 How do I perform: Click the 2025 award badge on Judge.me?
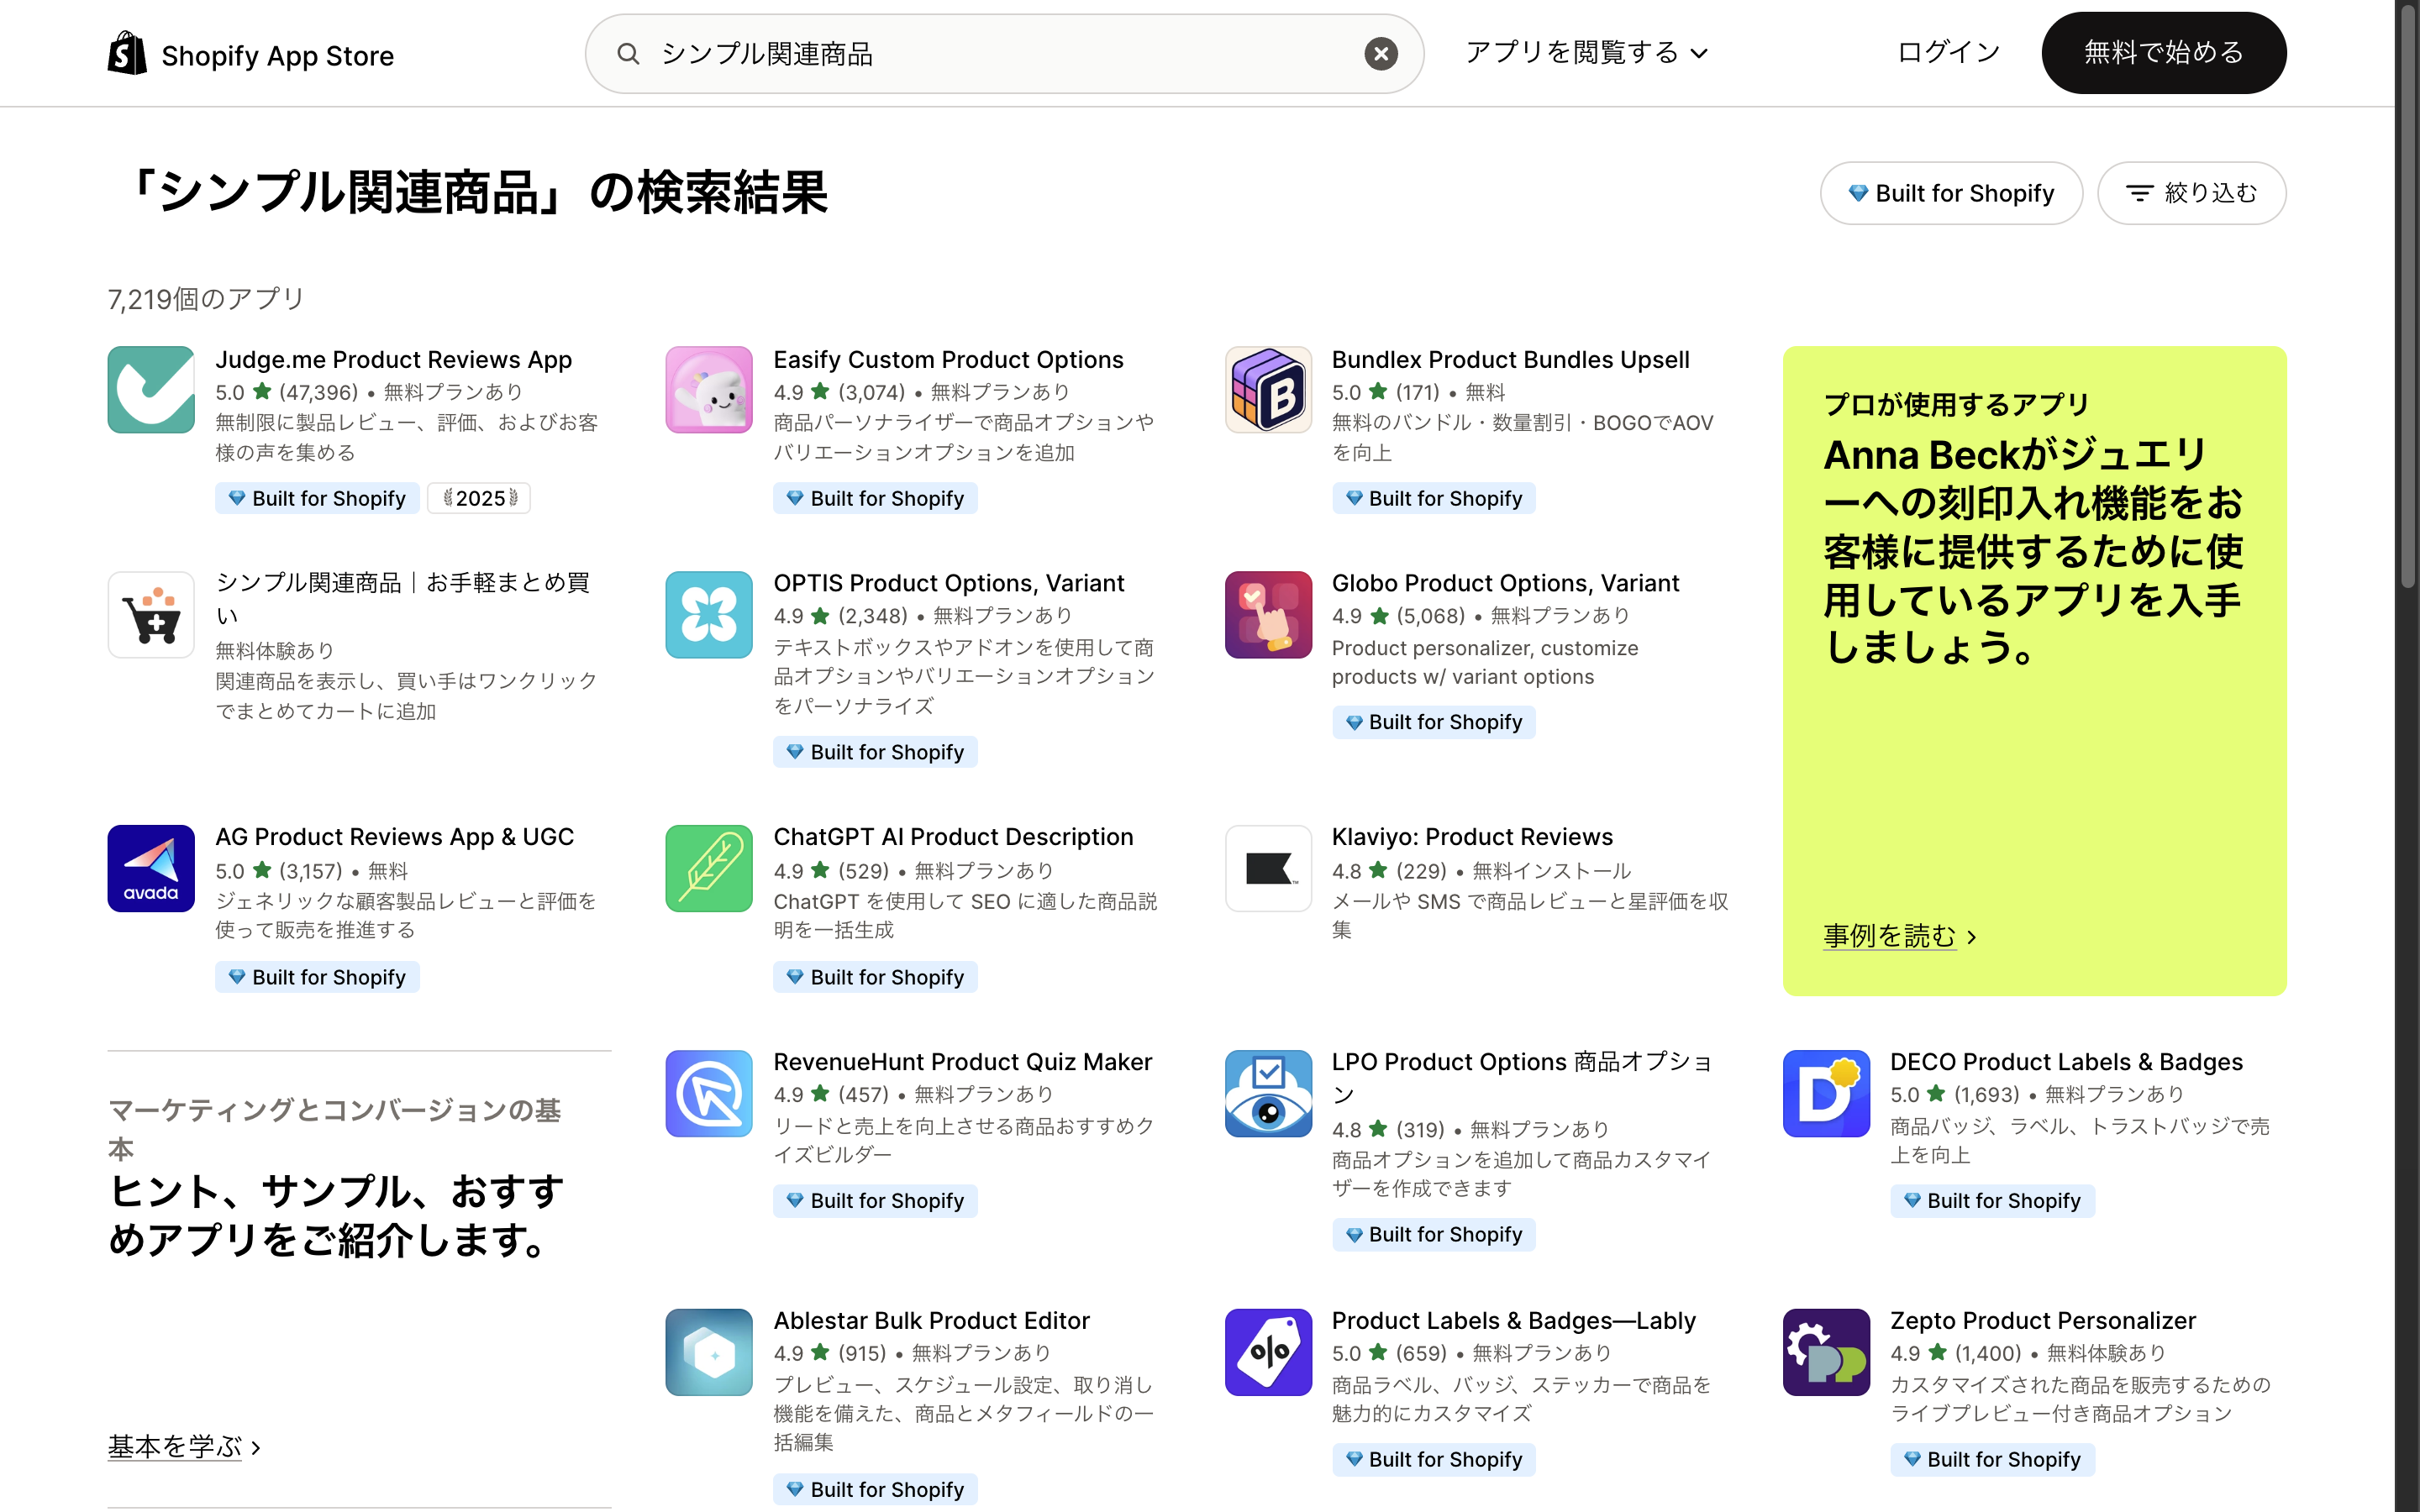(x=479, y=498)
